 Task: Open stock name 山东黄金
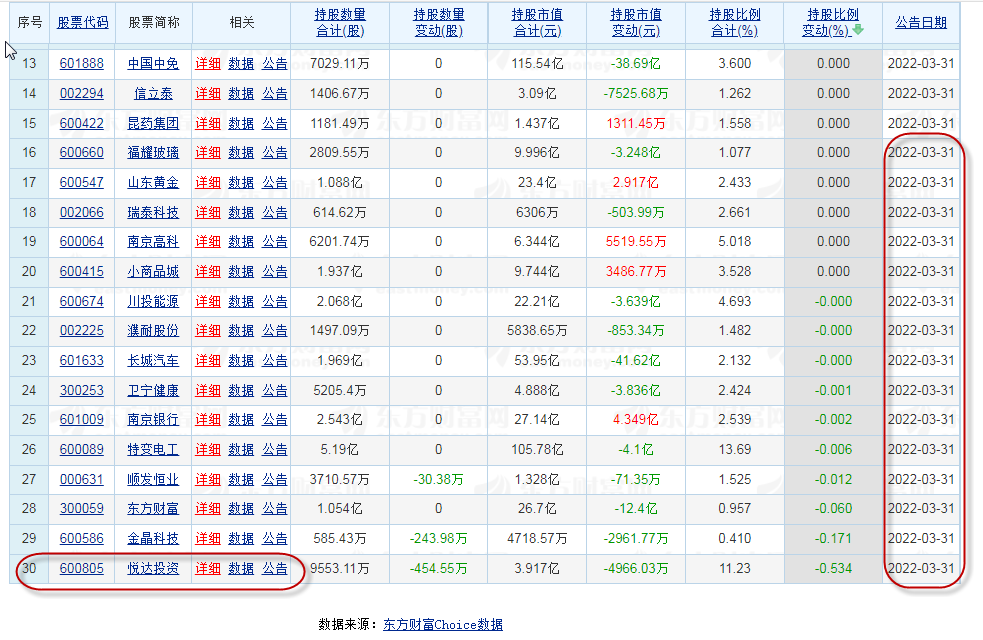coord(153,183)
